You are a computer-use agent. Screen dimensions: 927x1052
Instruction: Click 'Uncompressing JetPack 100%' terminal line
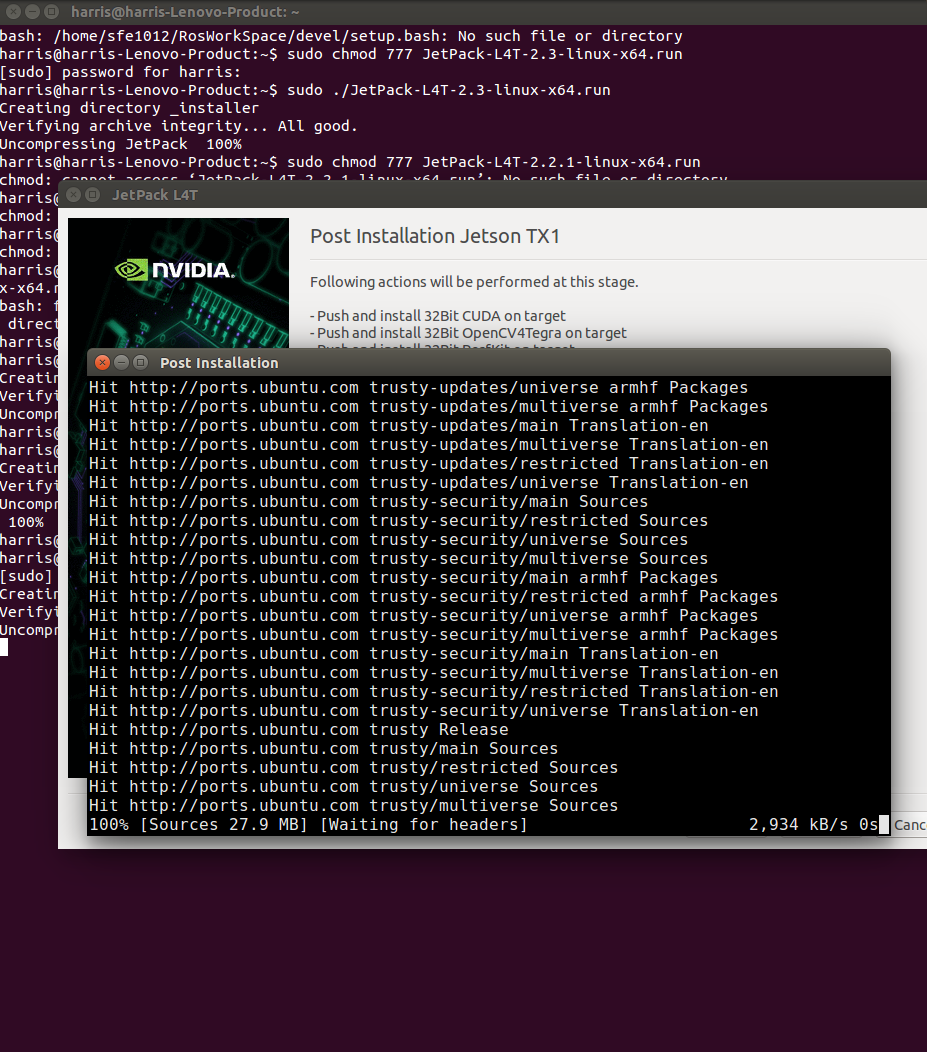(x=121, y=144)
